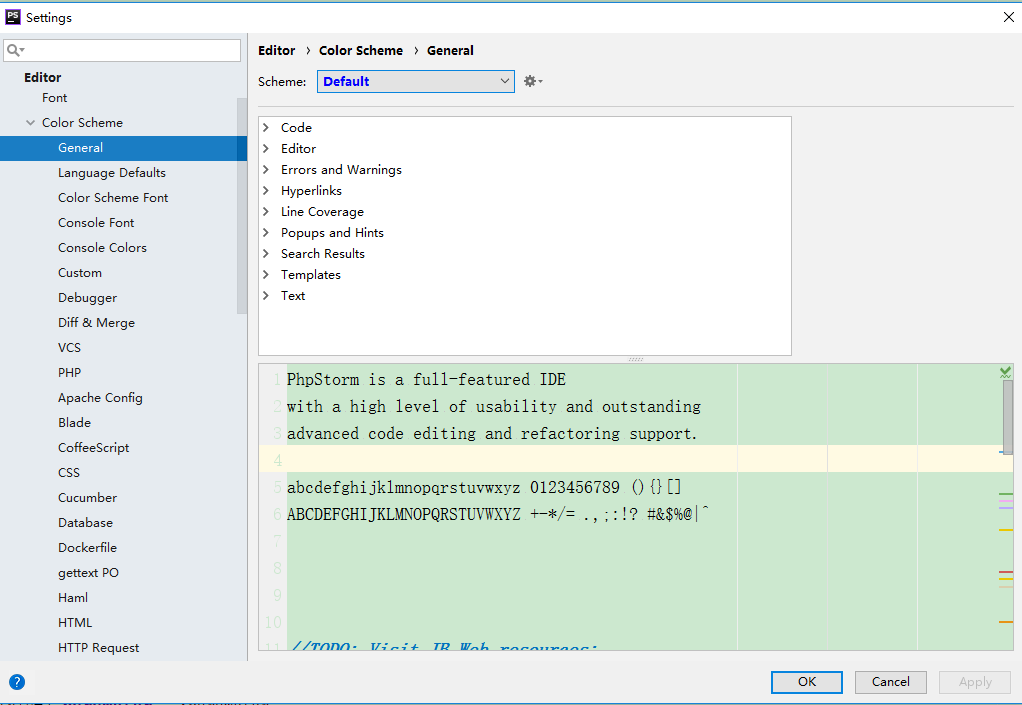This screenshot has height=705, width=1022.
Task: Open the Scheme dropdown showing Default
Action: pos(416,81)
